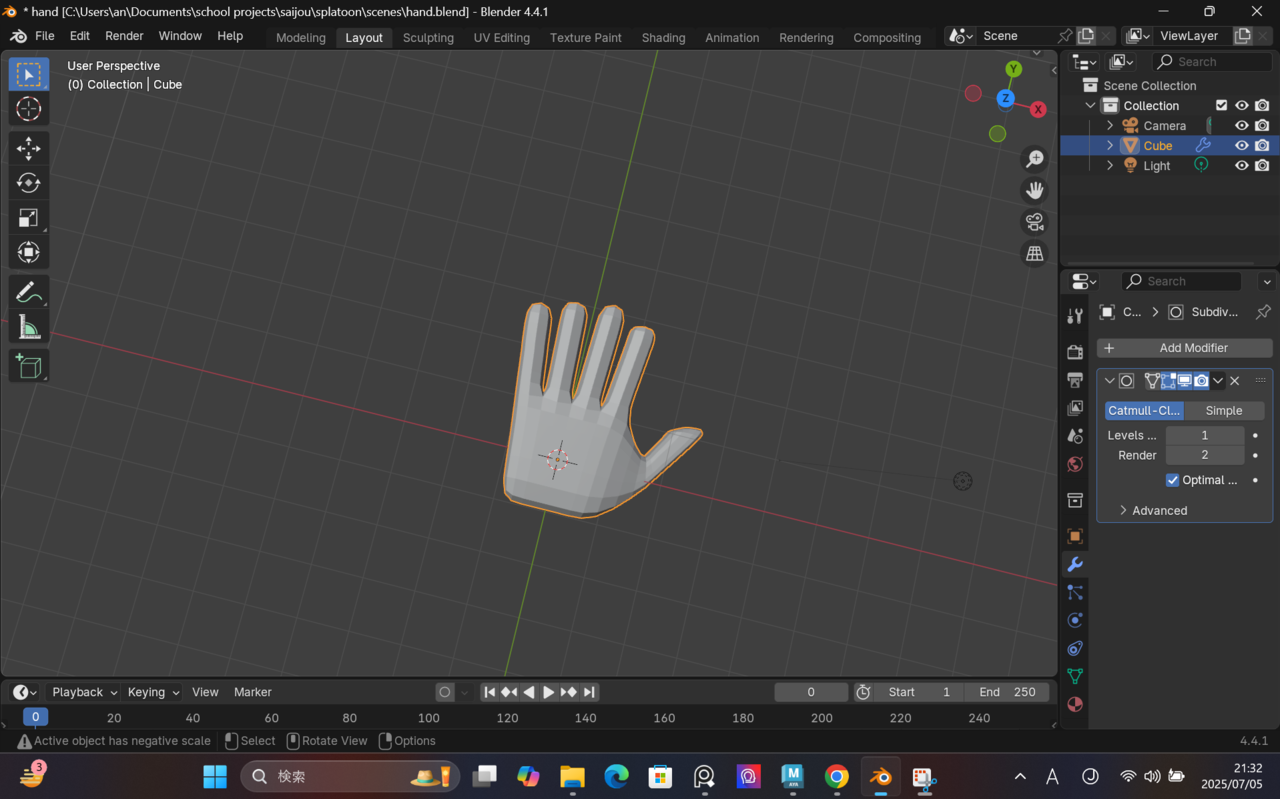Image resolution: width=1280 pixels, height=799 pixels.
Task: Select the Select Box tool
Action: (x=29, y=75)
